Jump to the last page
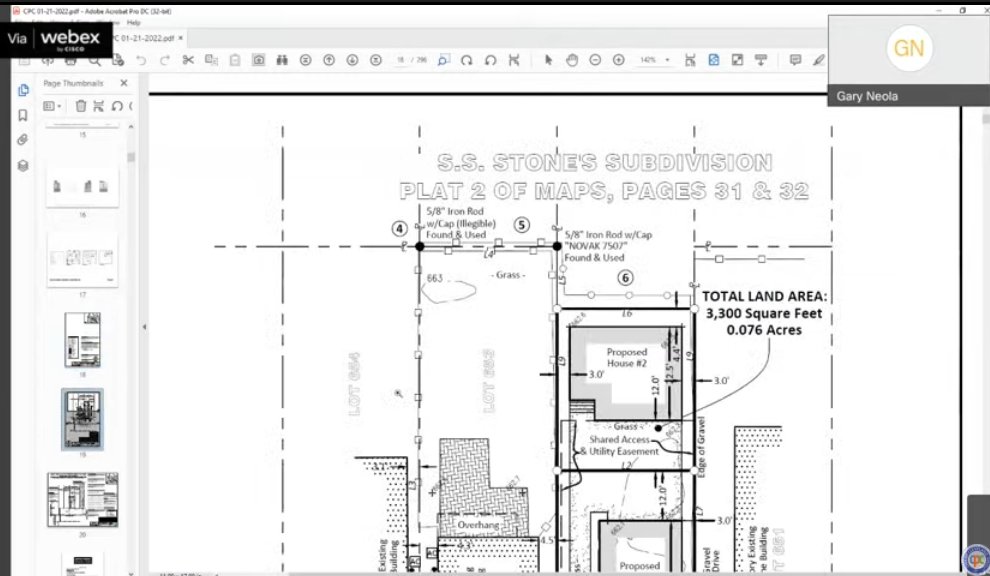The image size is (990, 576). [376, 60]
